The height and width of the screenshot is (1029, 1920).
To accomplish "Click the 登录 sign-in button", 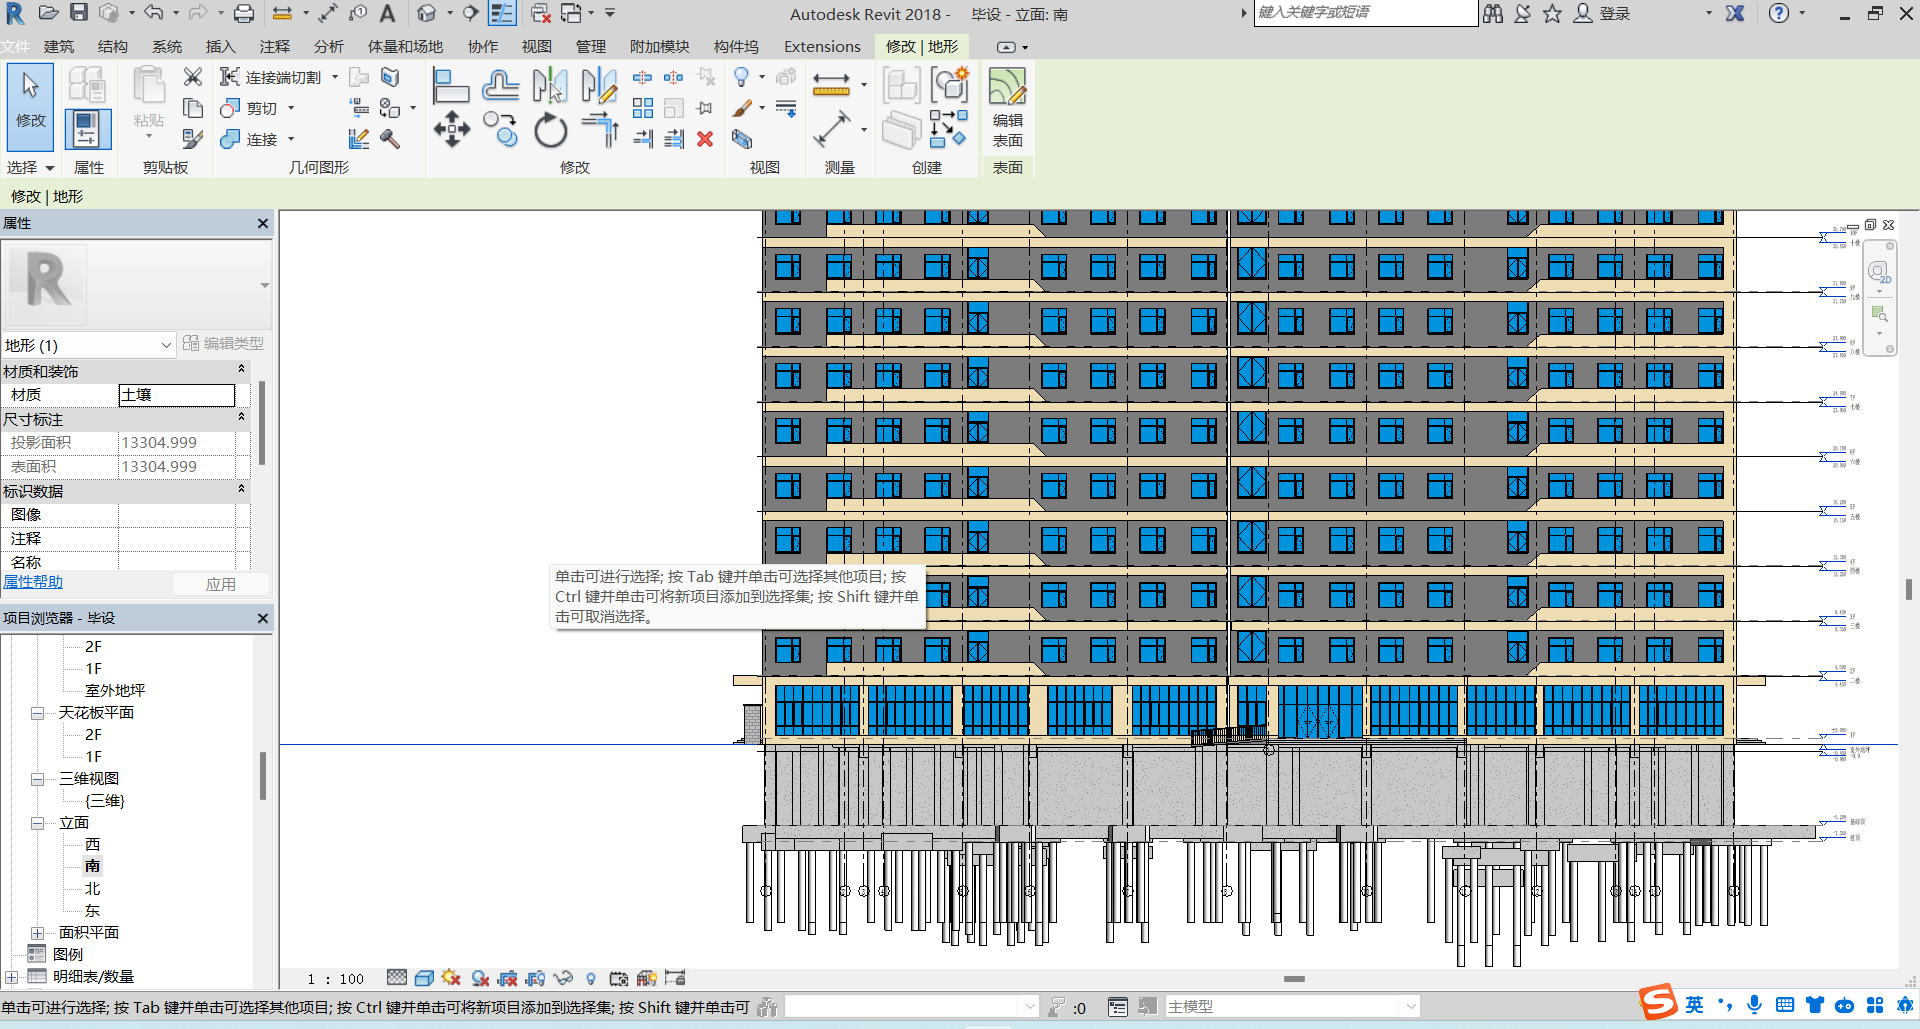I will [x=1603, y=13].
